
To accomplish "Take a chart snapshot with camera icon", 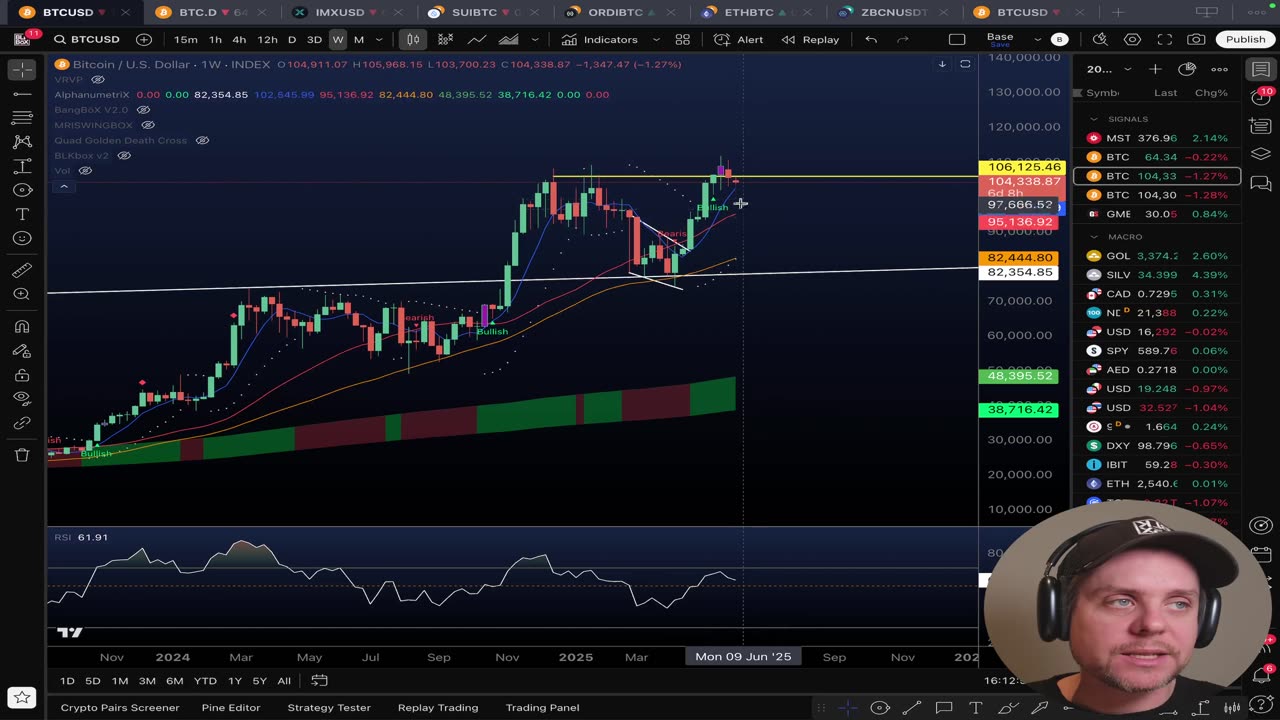I will (1196, 39).
